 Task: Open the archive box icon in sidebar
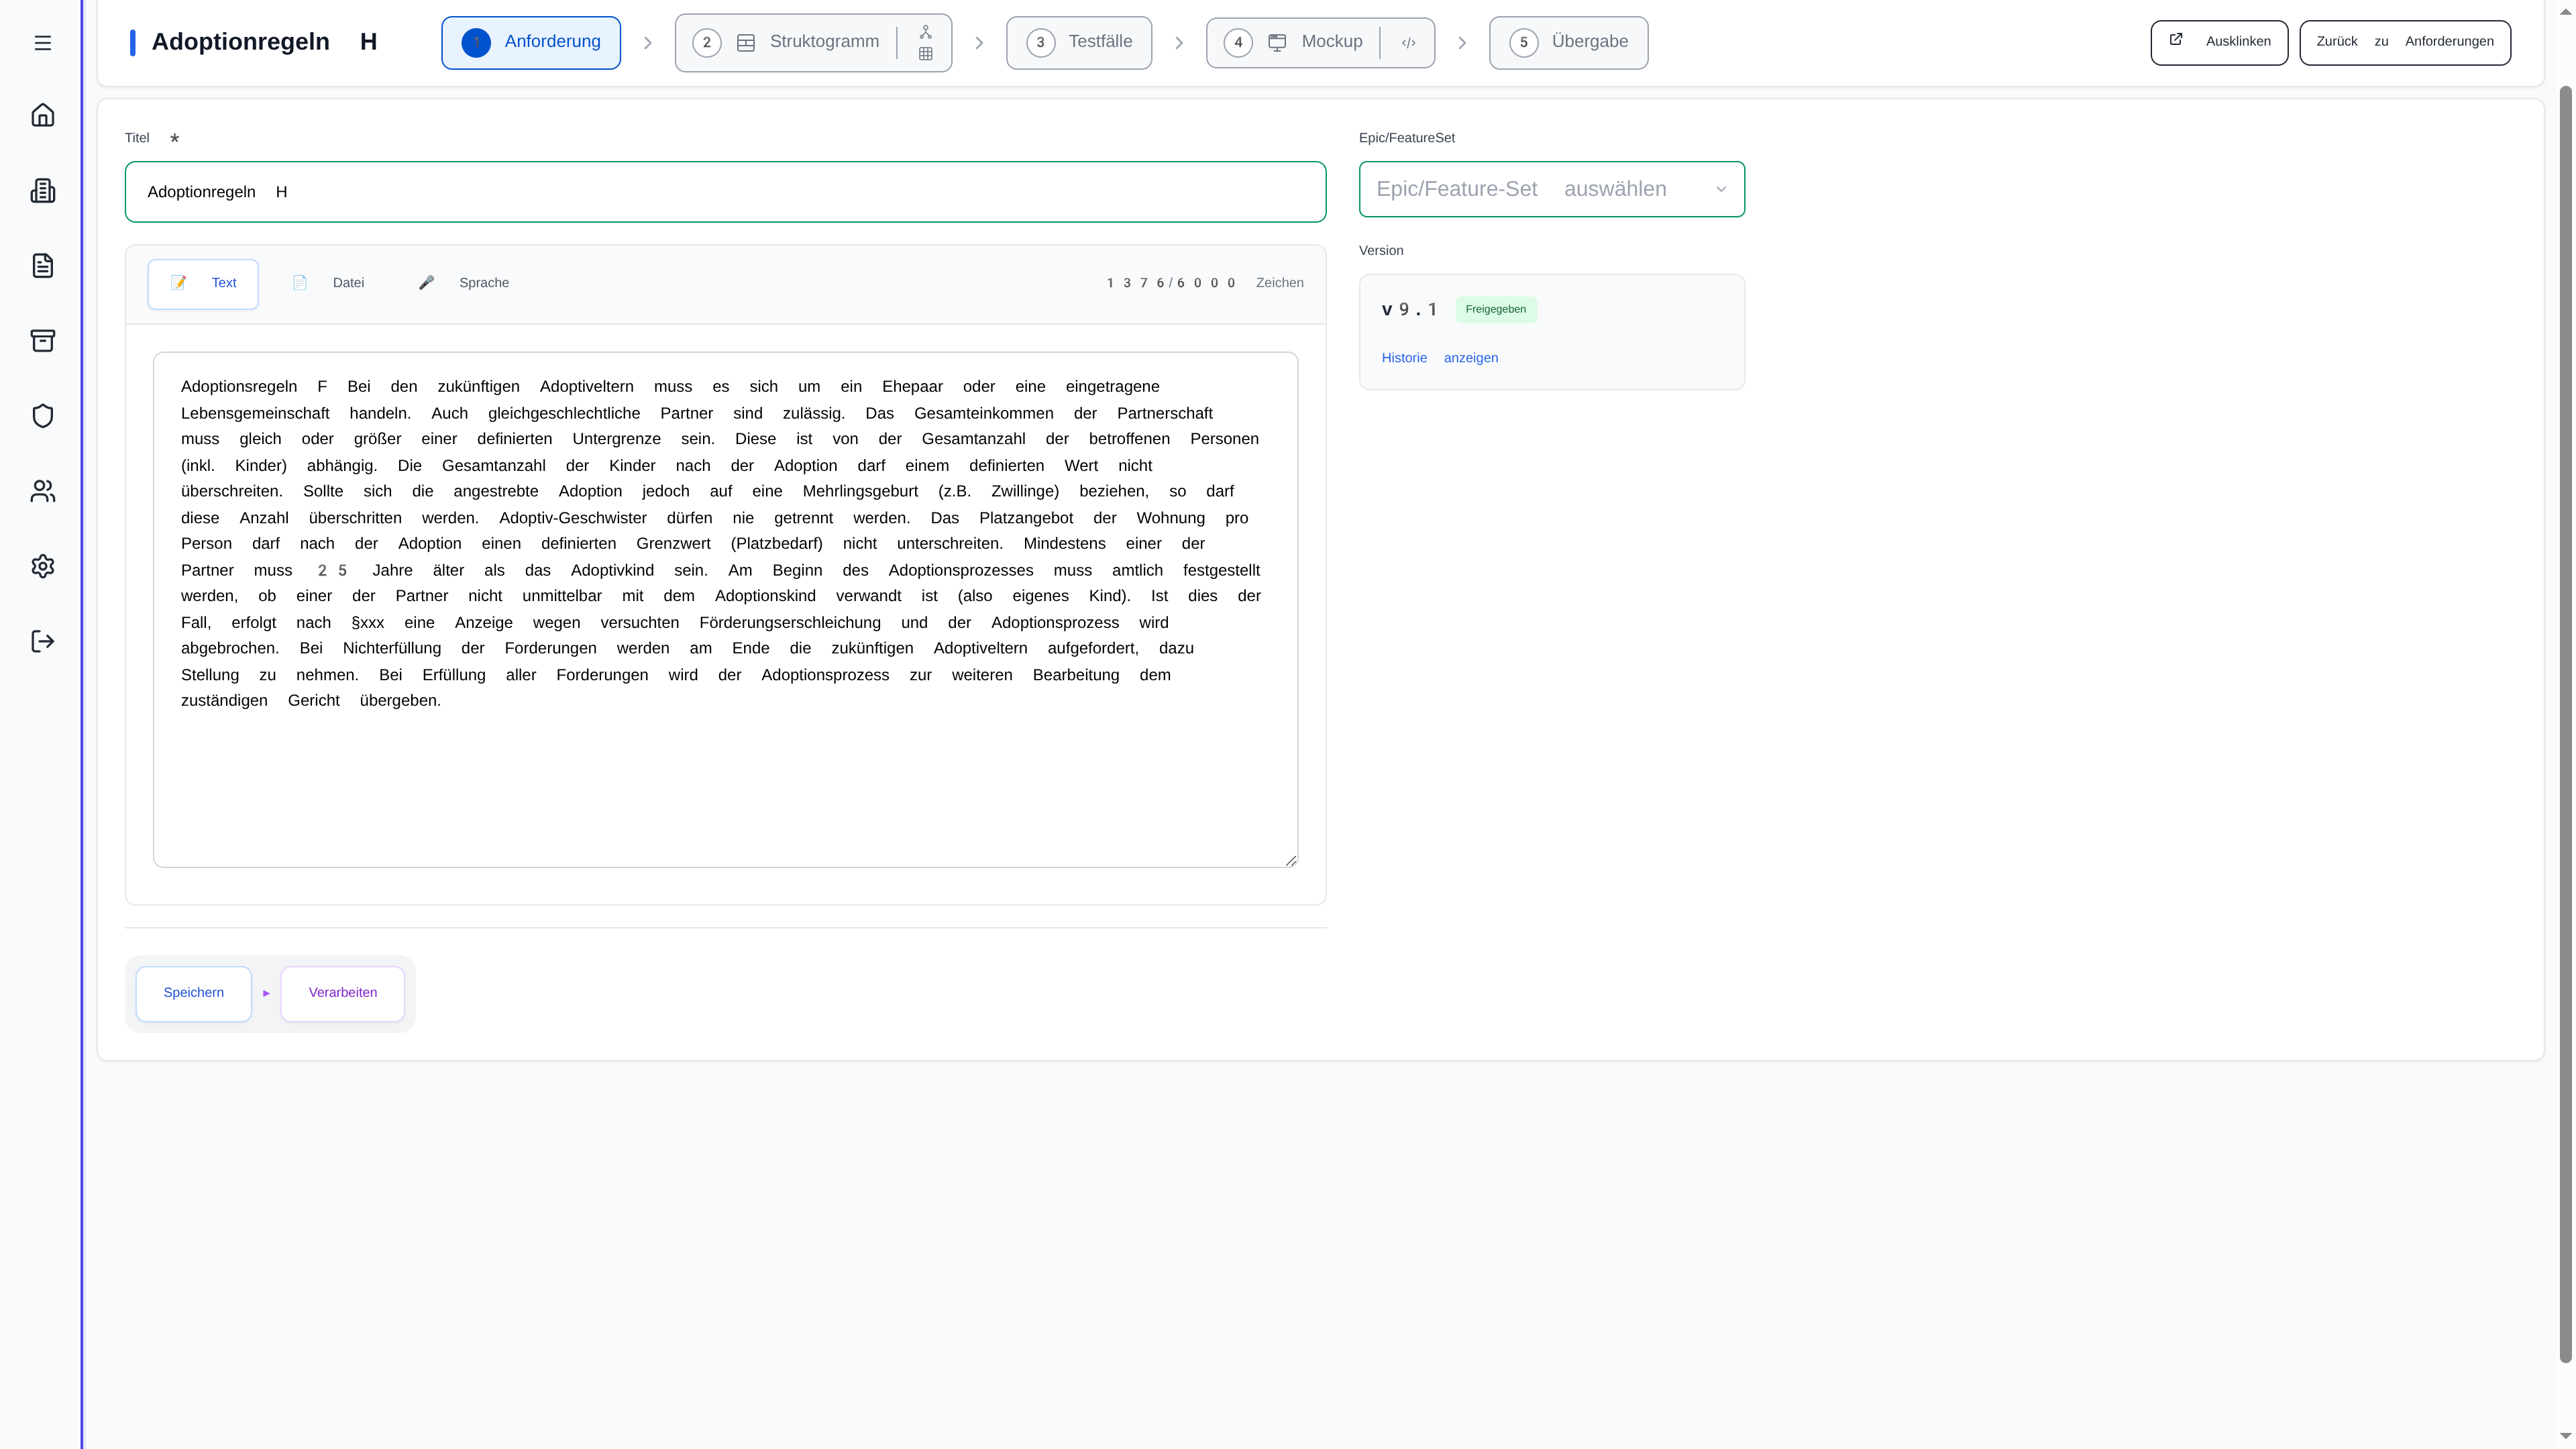tap(43, 340)
